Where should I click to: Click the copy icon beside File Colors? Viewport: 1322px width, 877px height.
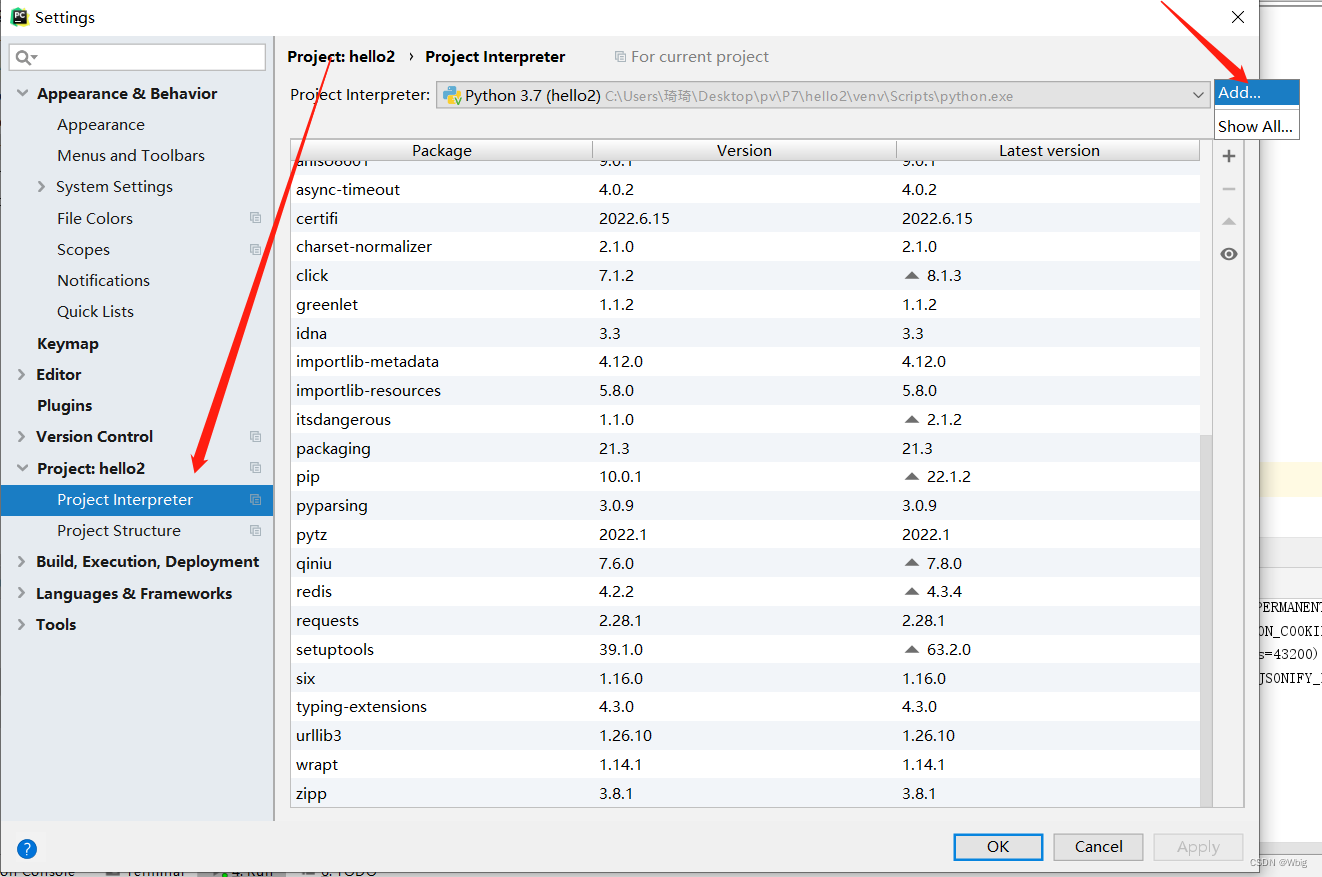click(255, 218)
